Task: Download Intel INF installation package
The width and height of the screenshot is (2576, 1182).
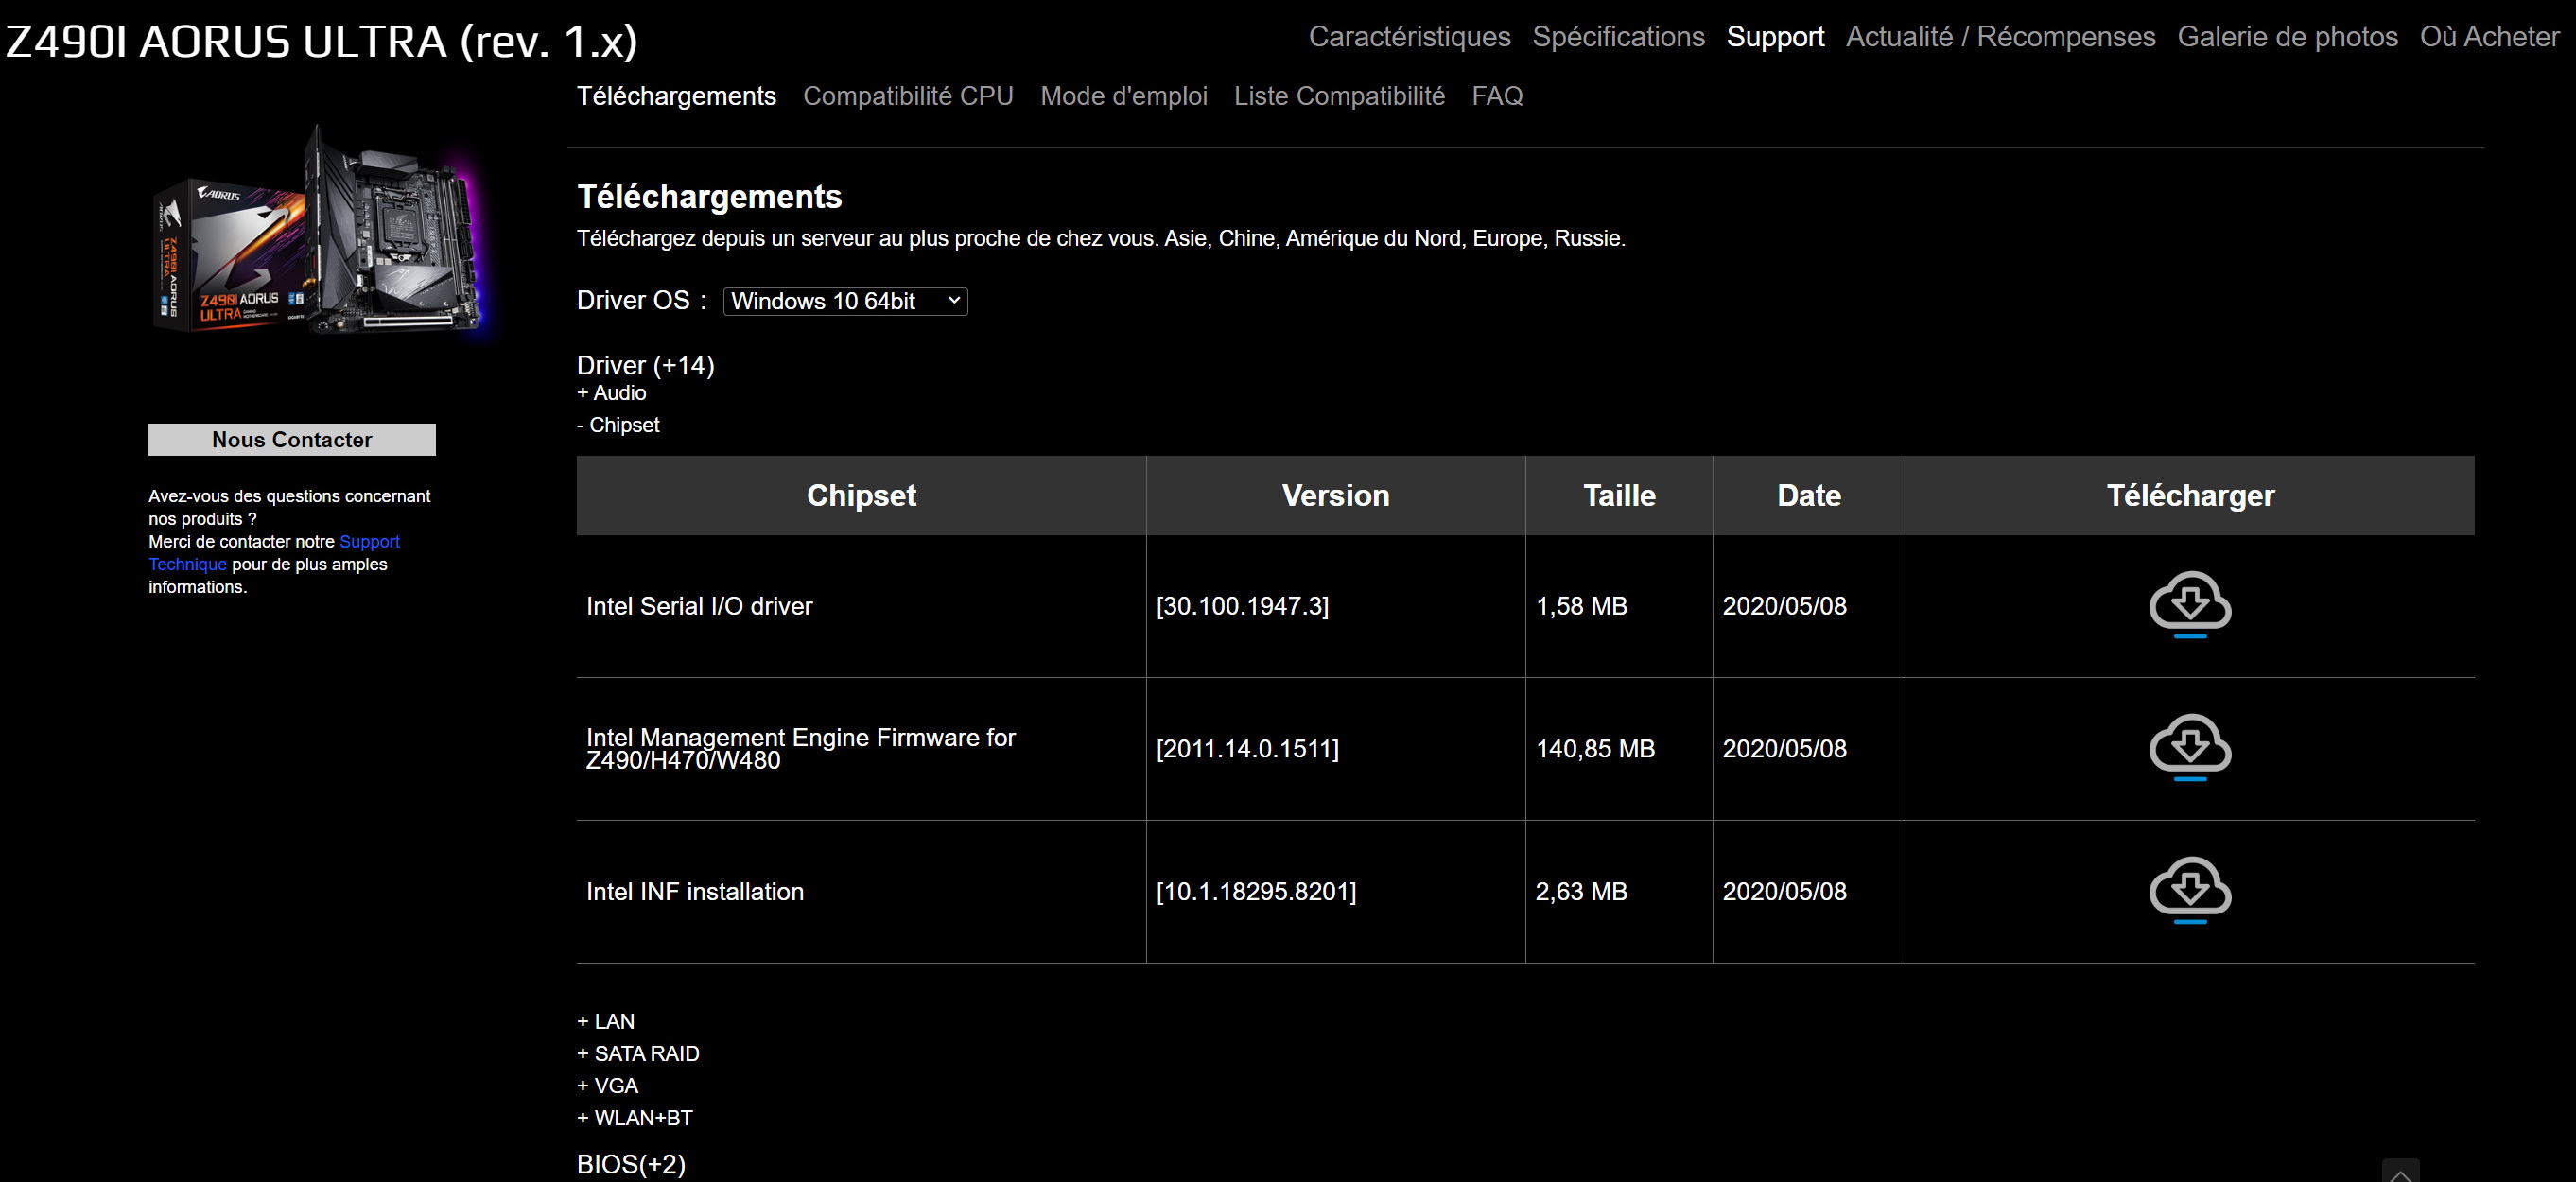Action: (x=2189, y=889)
